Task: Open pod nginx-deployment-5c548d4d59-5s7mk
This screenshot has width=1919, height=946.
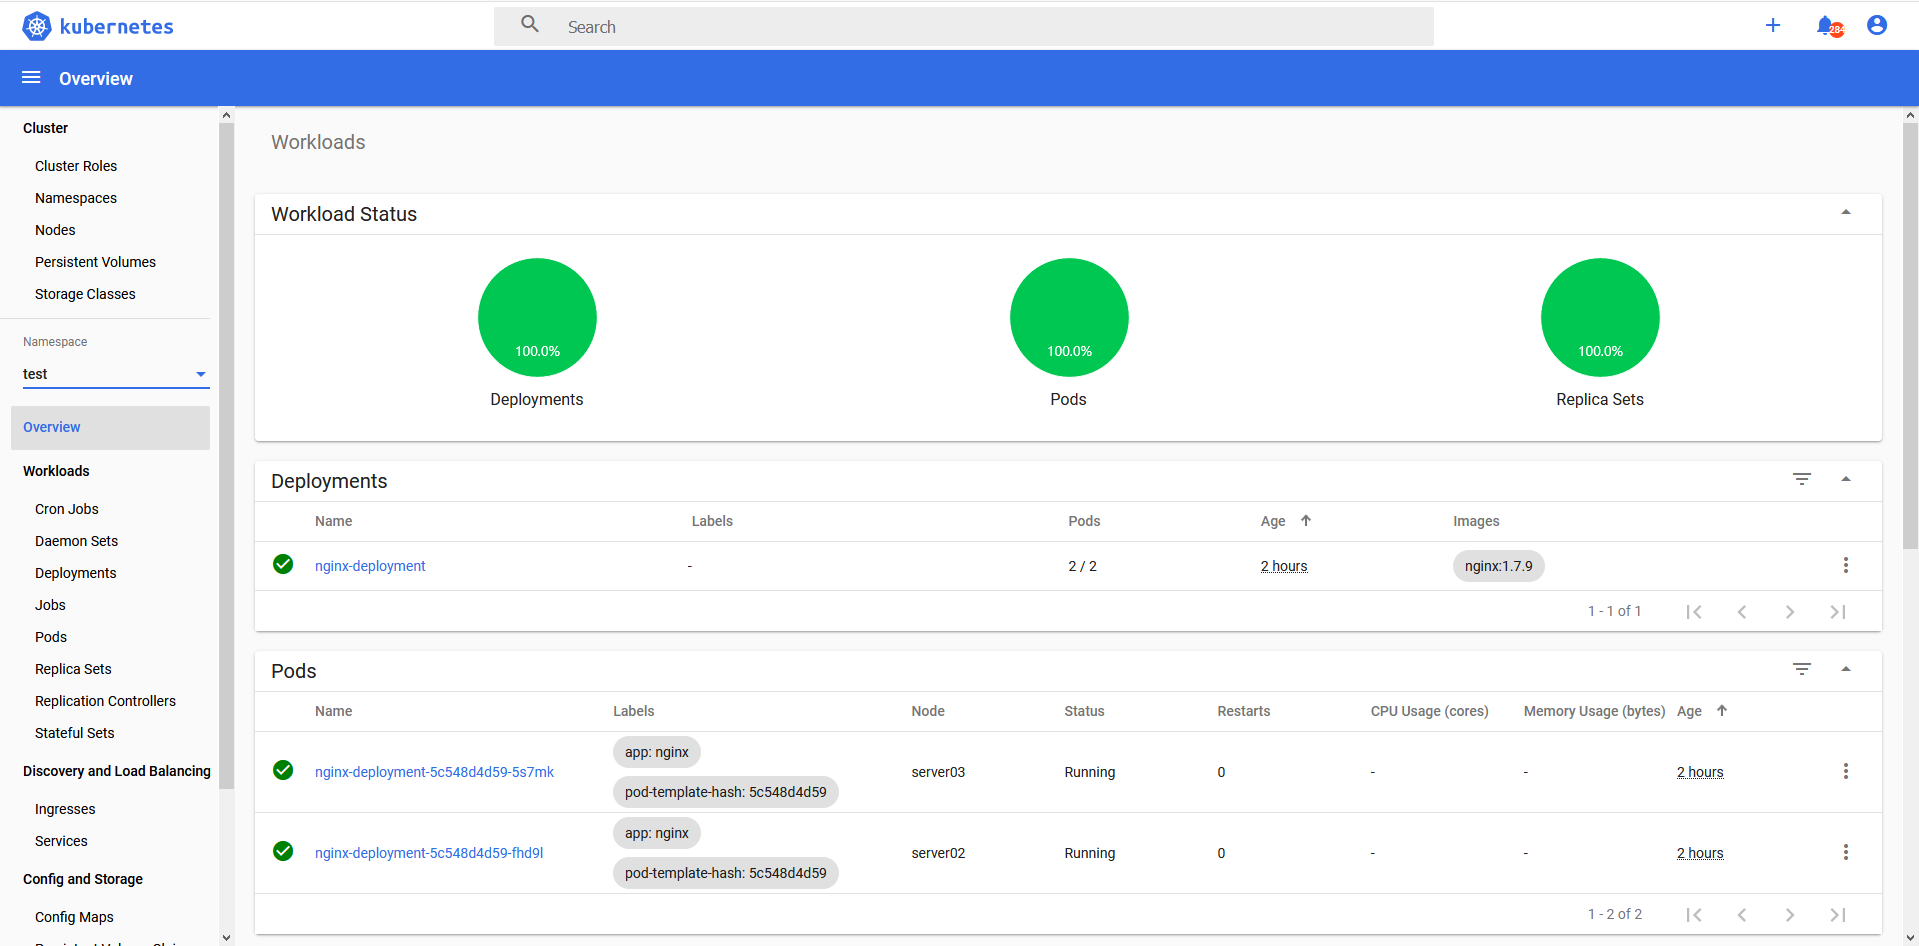Action: [434, 772]
